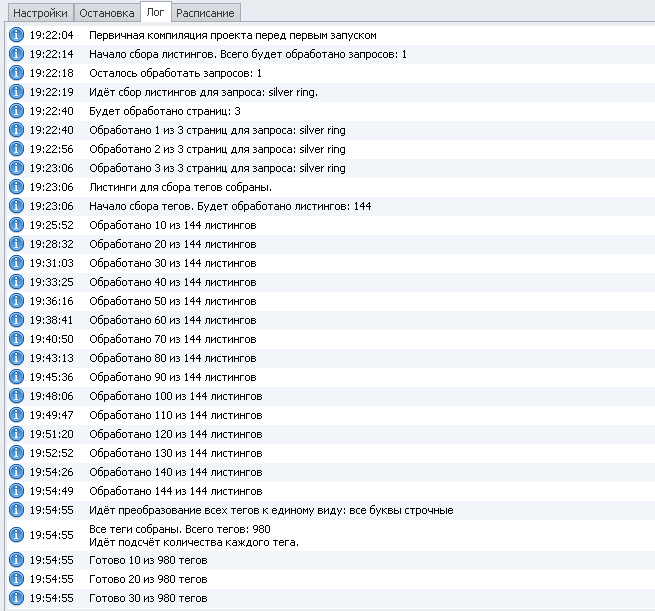Click info icon of the 19:45:36 entry

click(x=16, y=377)
